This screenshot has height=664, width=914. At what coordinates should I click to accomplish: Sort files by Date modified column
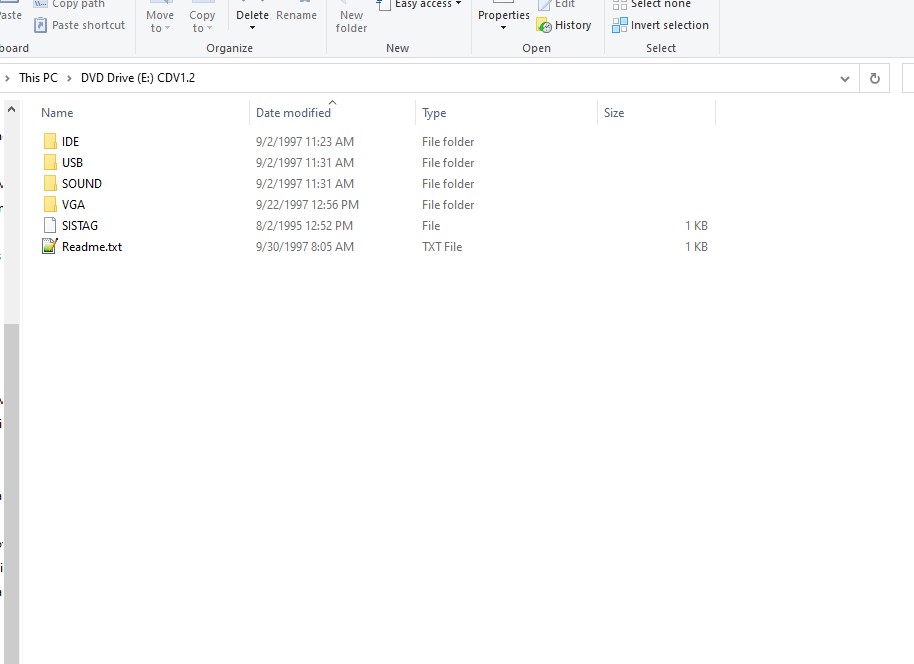293,113
